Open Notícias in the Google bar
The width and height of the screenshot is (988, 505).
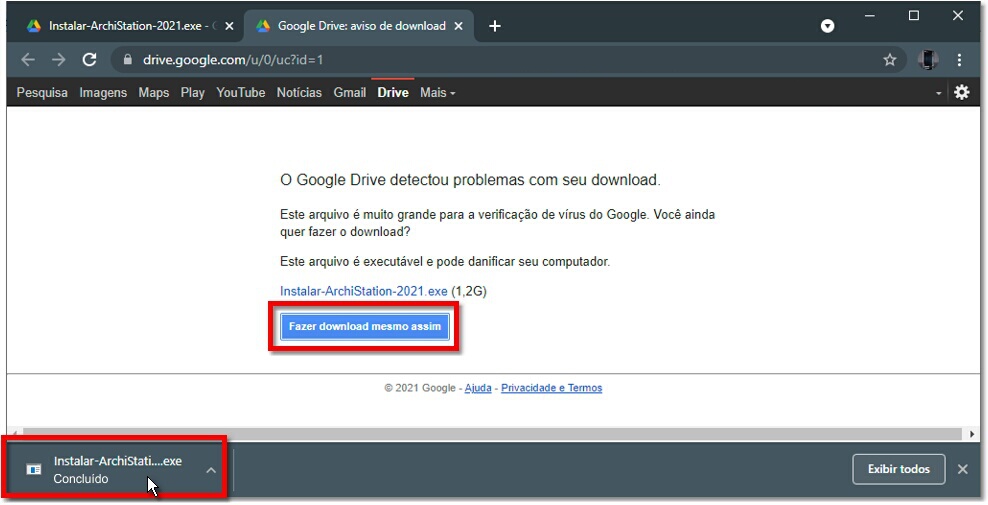click(x=299, y=93)
